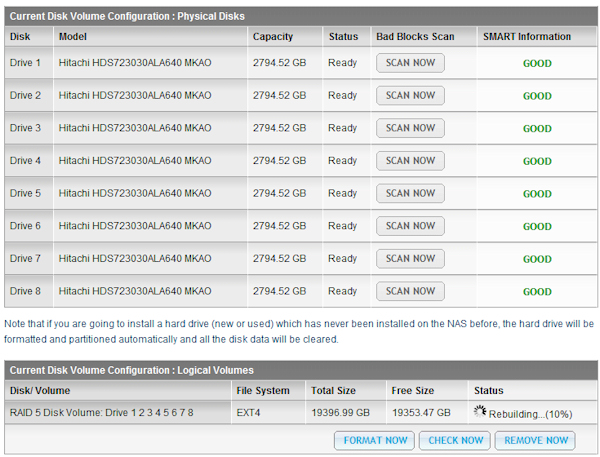Start scan on Drive 6
This screenshot has height=457, width=600.
410,226
